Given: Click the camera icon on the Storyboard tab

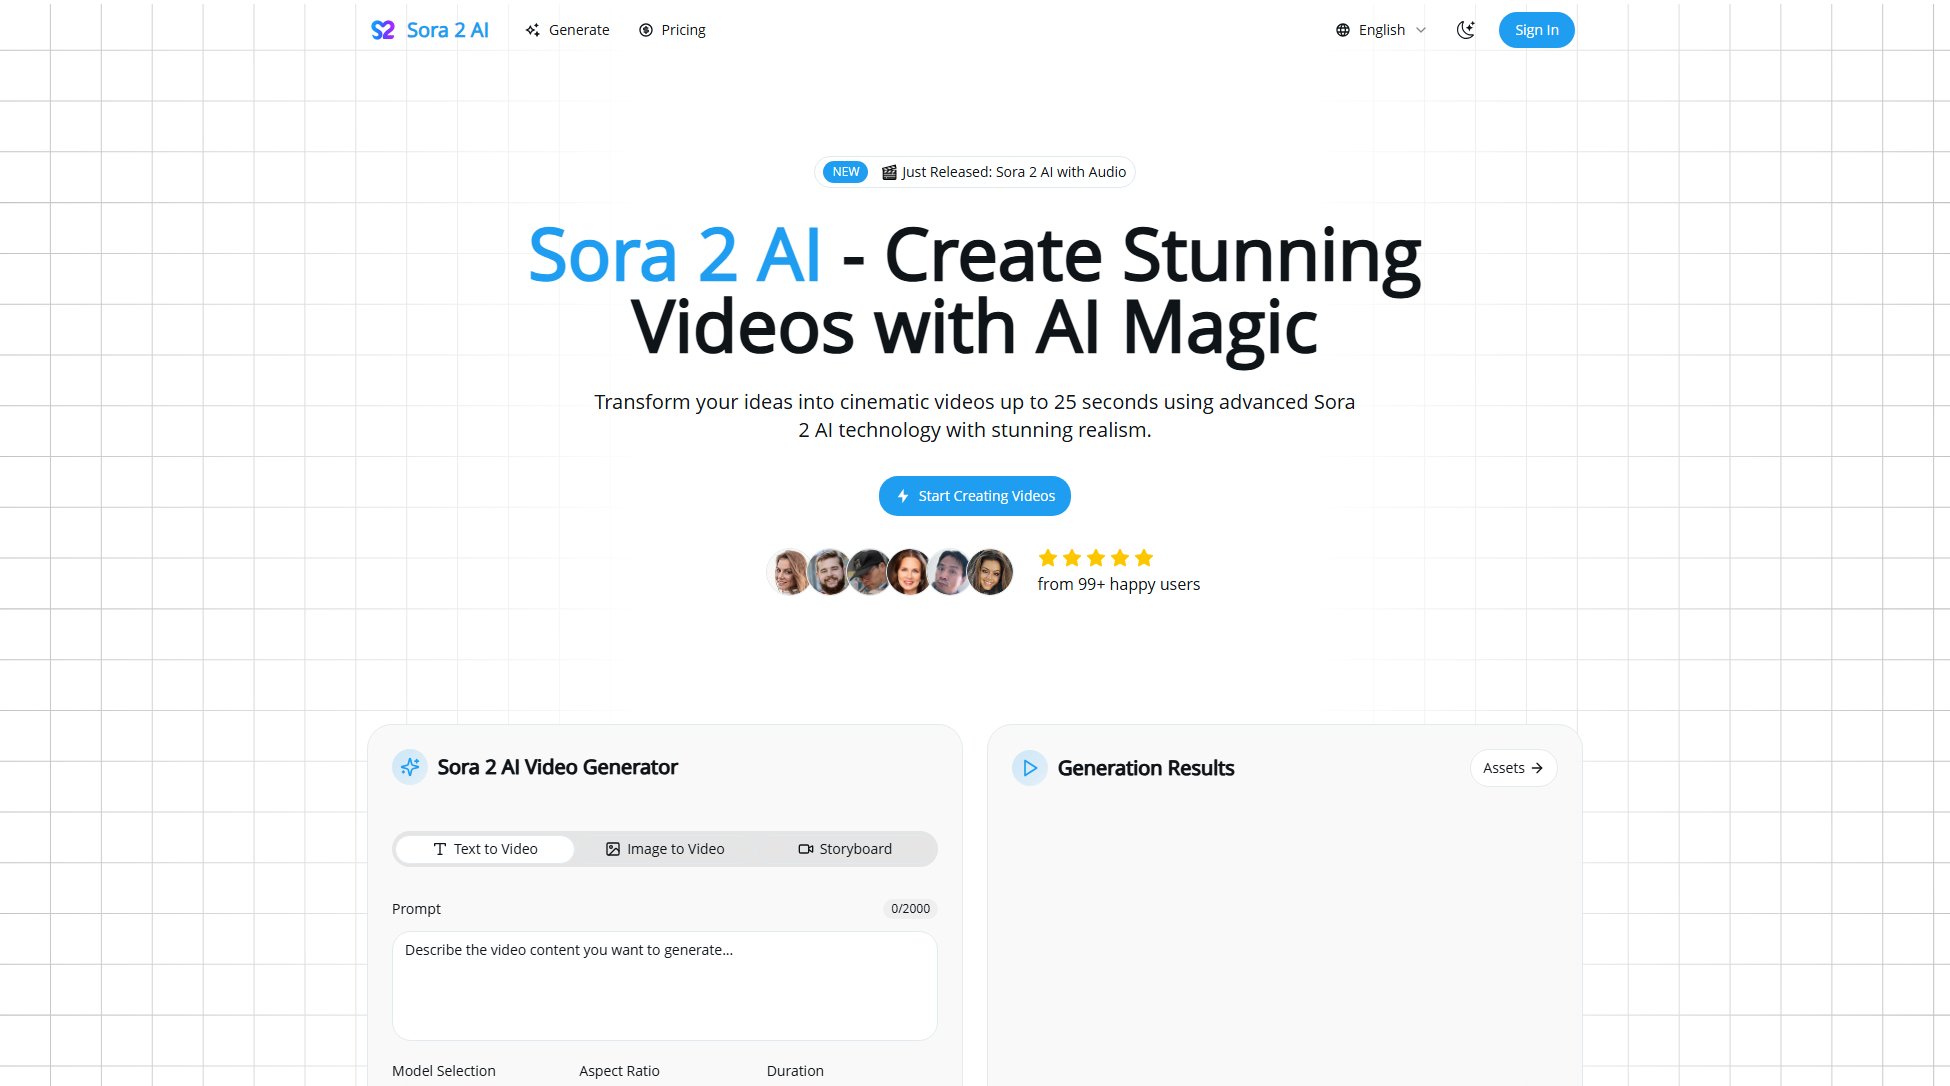Looking at the screenshot, I should (x=805, y=848).
